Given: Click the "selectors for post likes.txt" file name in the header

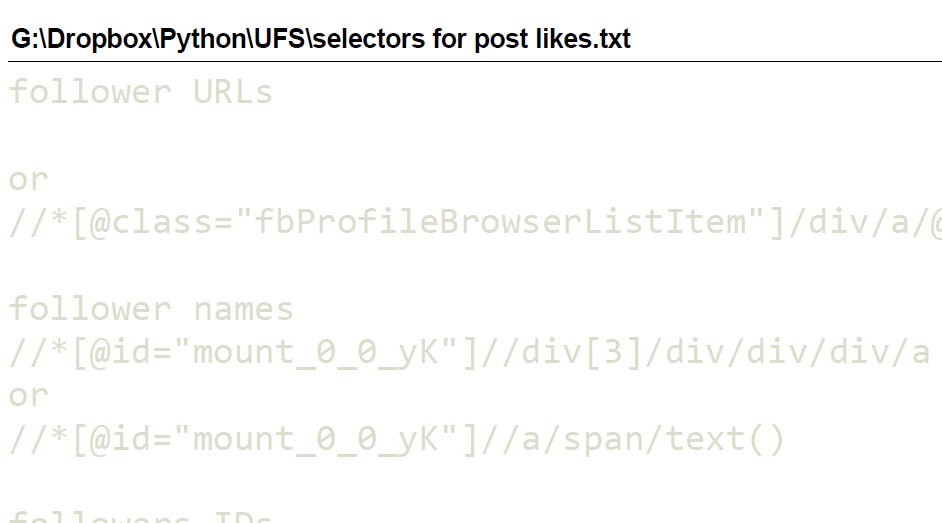Looking at the screenshot, I should coord(472,39).
